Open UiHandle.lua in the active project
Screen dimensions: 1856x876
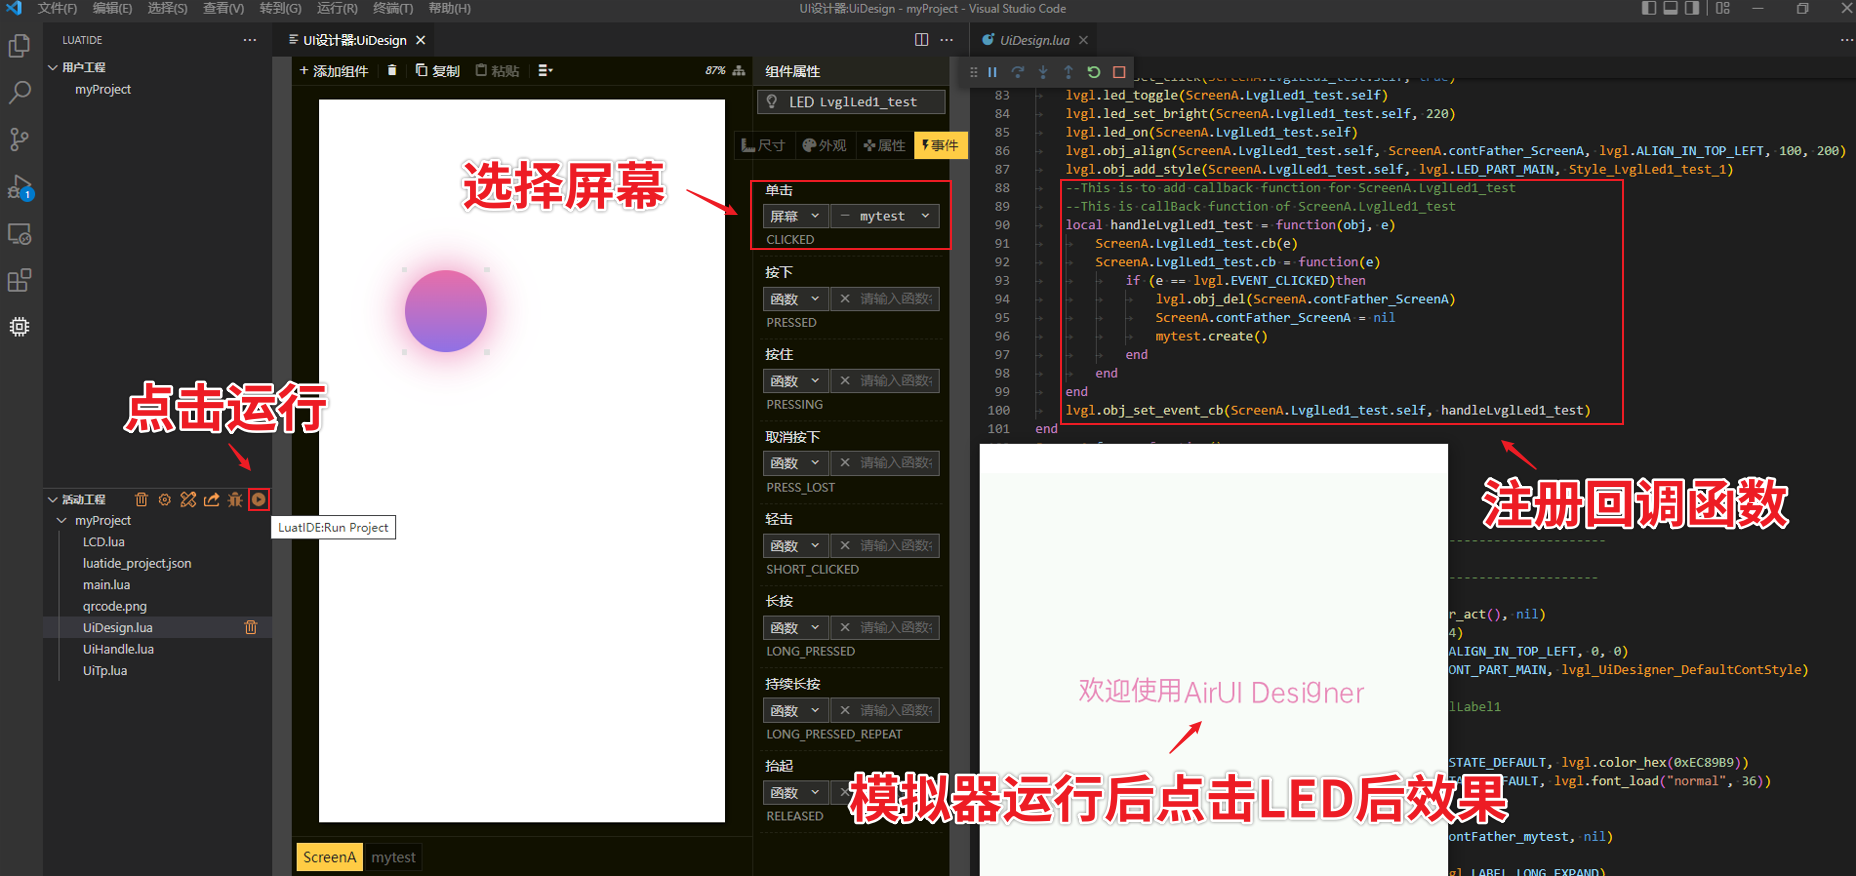pyautogui.click(x=118, y=649)
